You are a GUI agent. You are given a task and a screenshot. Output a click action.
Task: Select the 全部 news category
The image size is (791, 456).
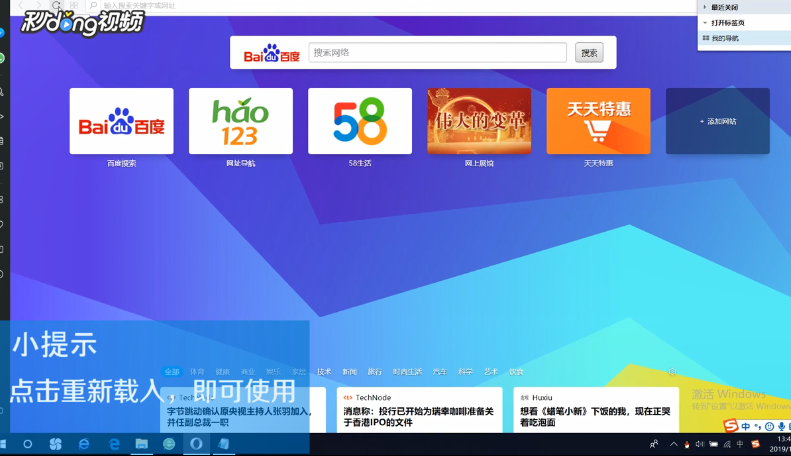(x=172, y=372)
